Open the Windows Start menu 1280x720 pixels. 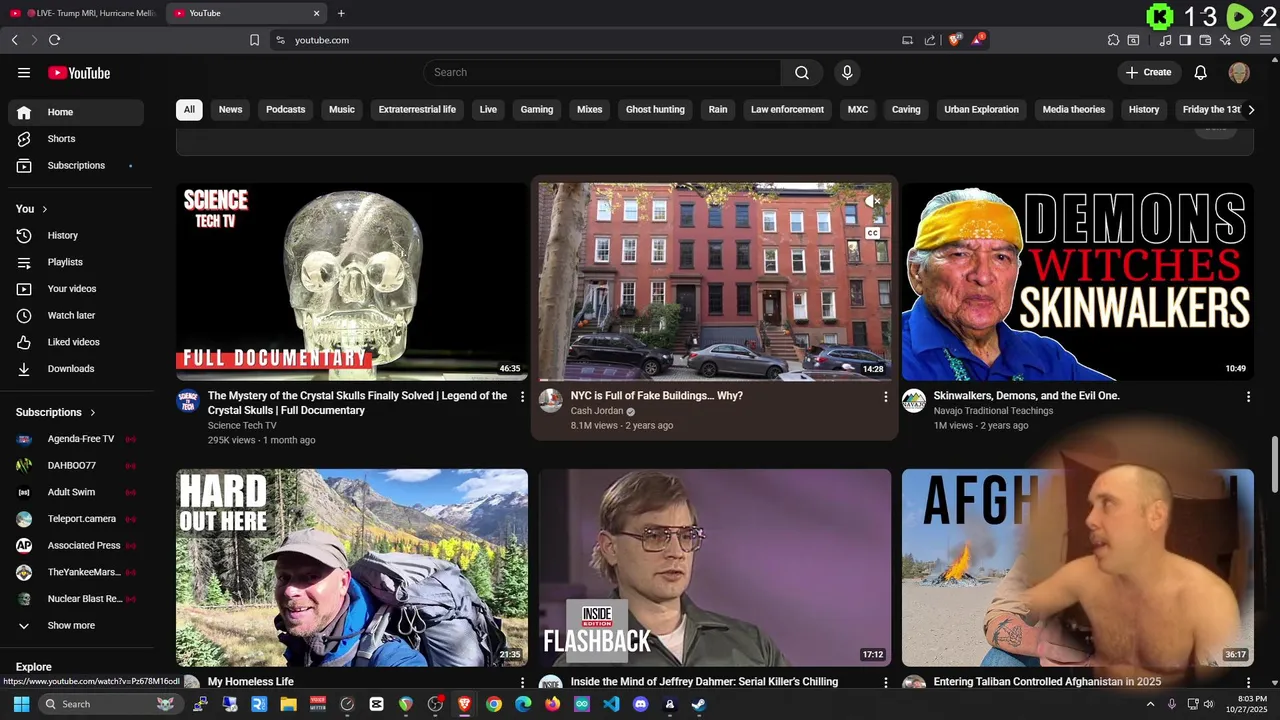tap(21, 704)
